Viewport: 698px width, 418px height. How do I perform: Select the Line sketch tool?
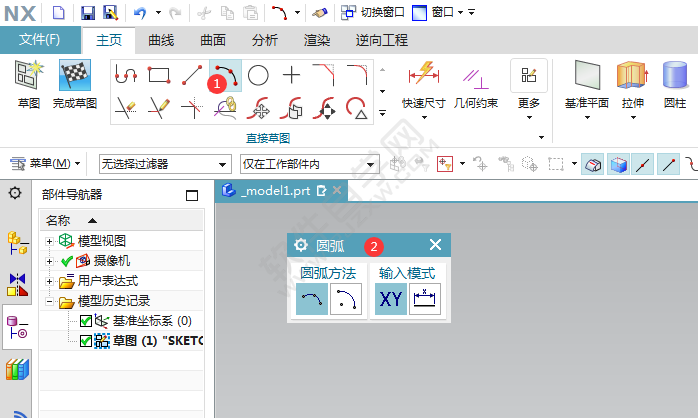coord(192,75)
